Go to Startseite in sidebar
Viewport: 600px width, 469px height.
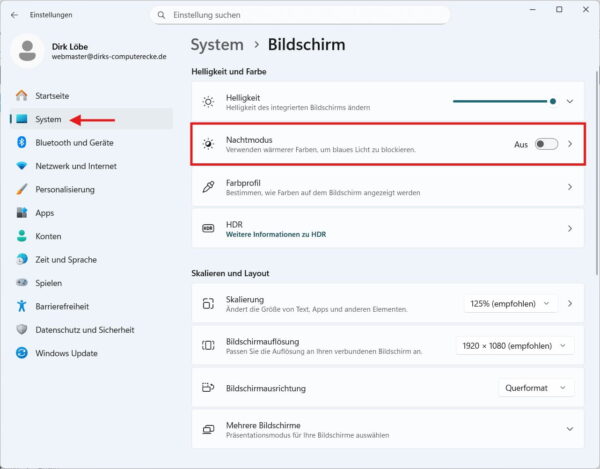click(x=91, y=96)
